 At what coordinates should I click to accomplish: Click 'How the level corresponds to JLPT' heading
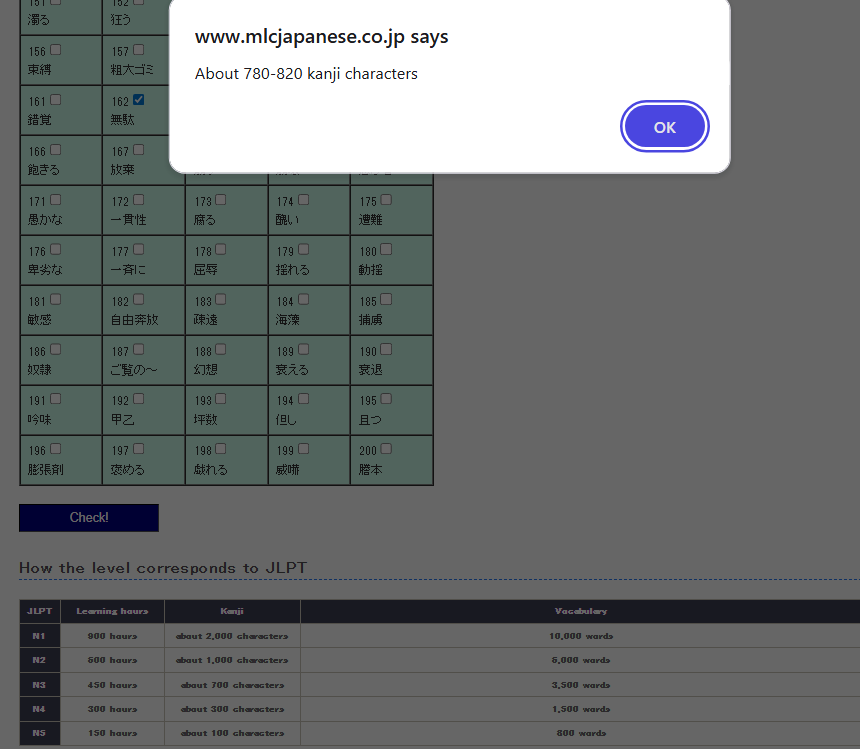(163, 568)
